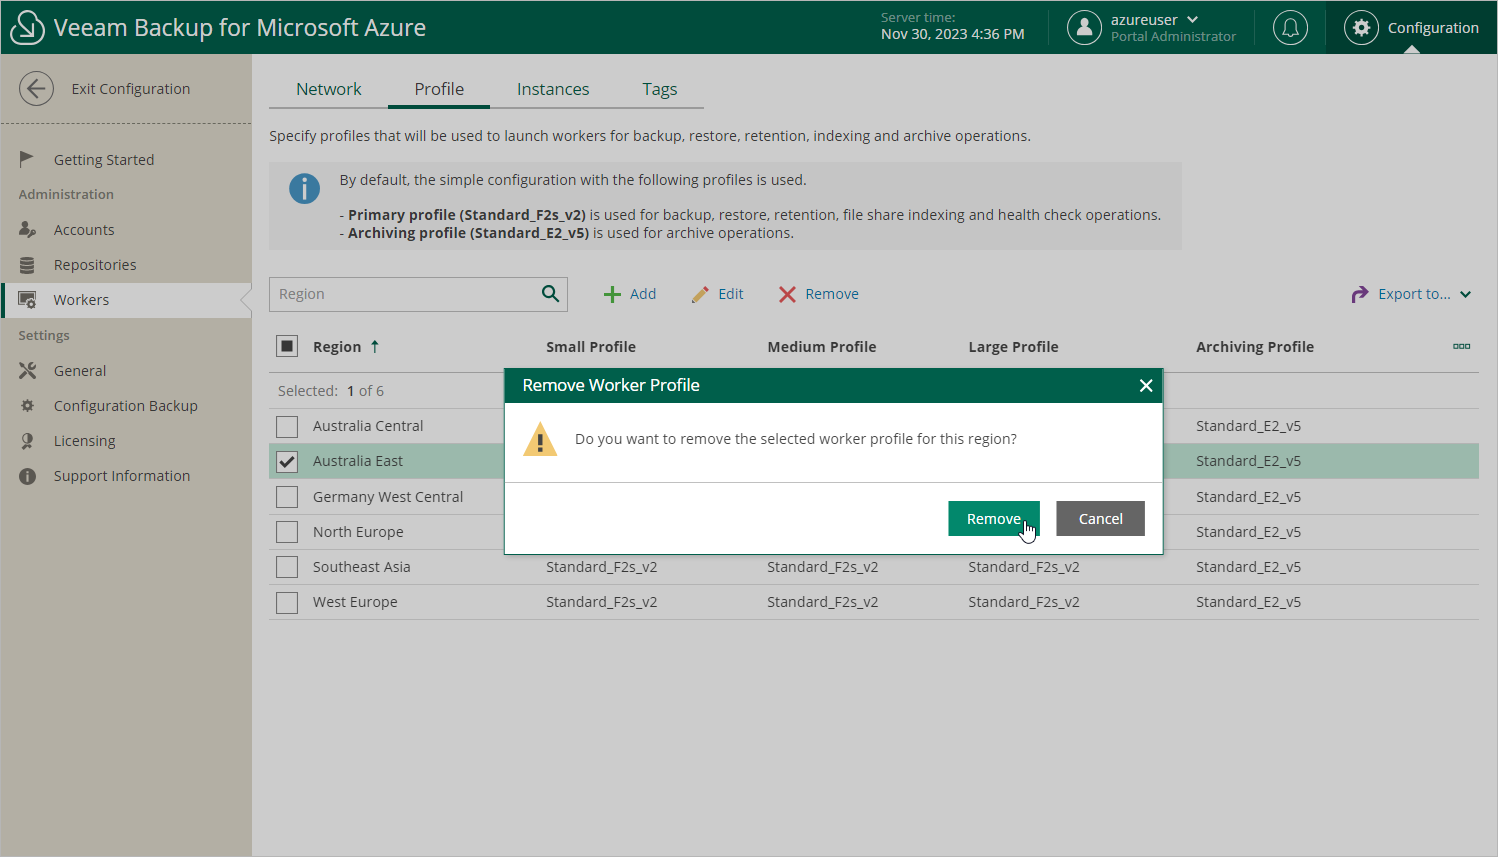Click the green plus Add icon
The height and width of the screenshot is (857, 1498).
[x=612, y=294]
